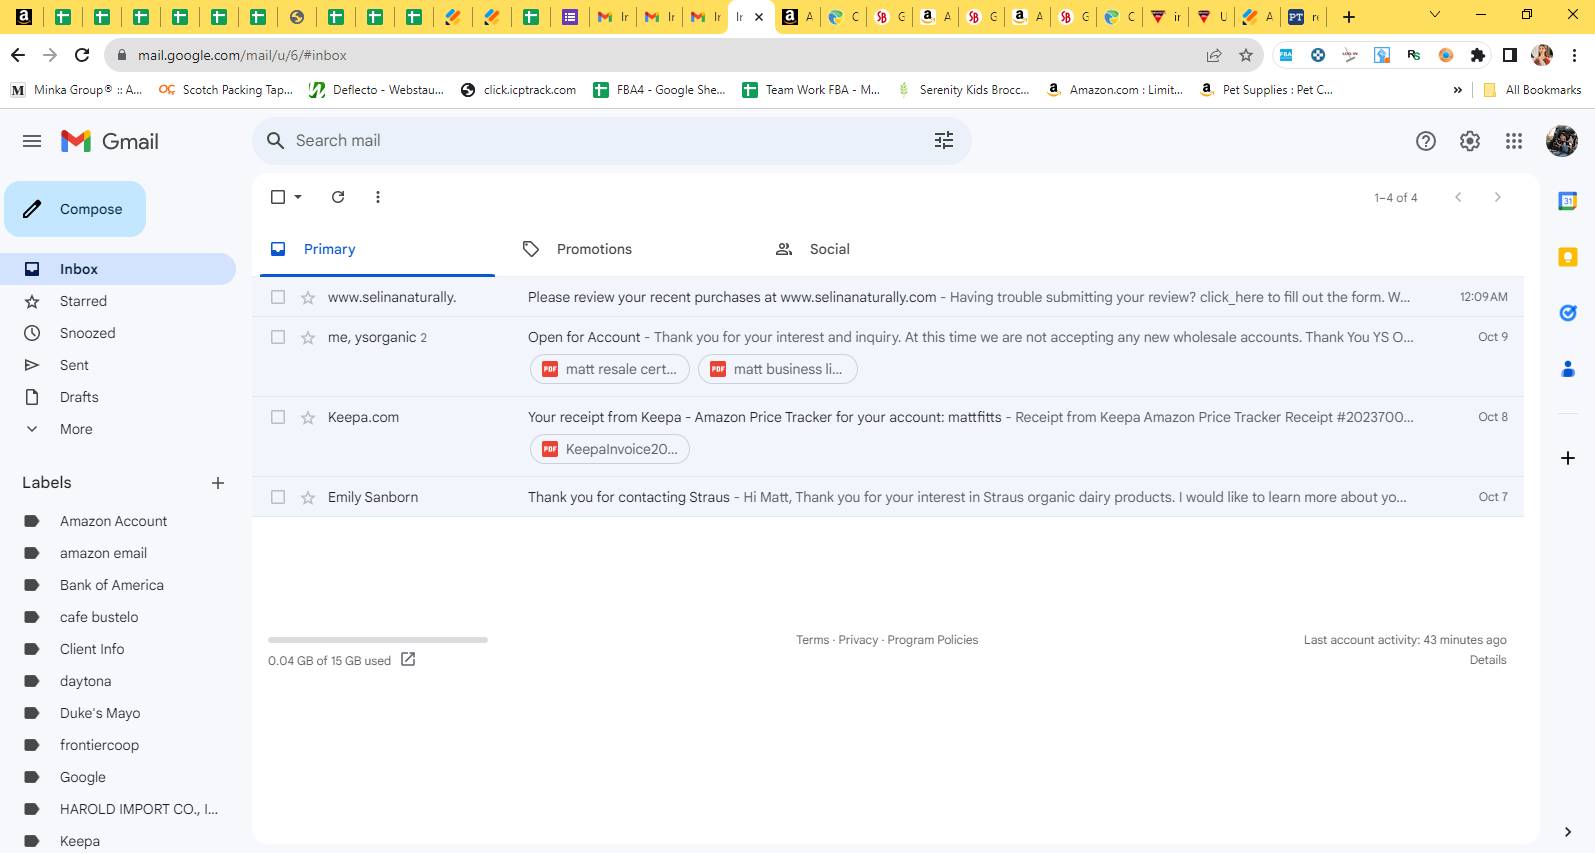Select the www.selinanaturally email checkbox
This screenshot has height=853, width=1595.
point(278,297)
